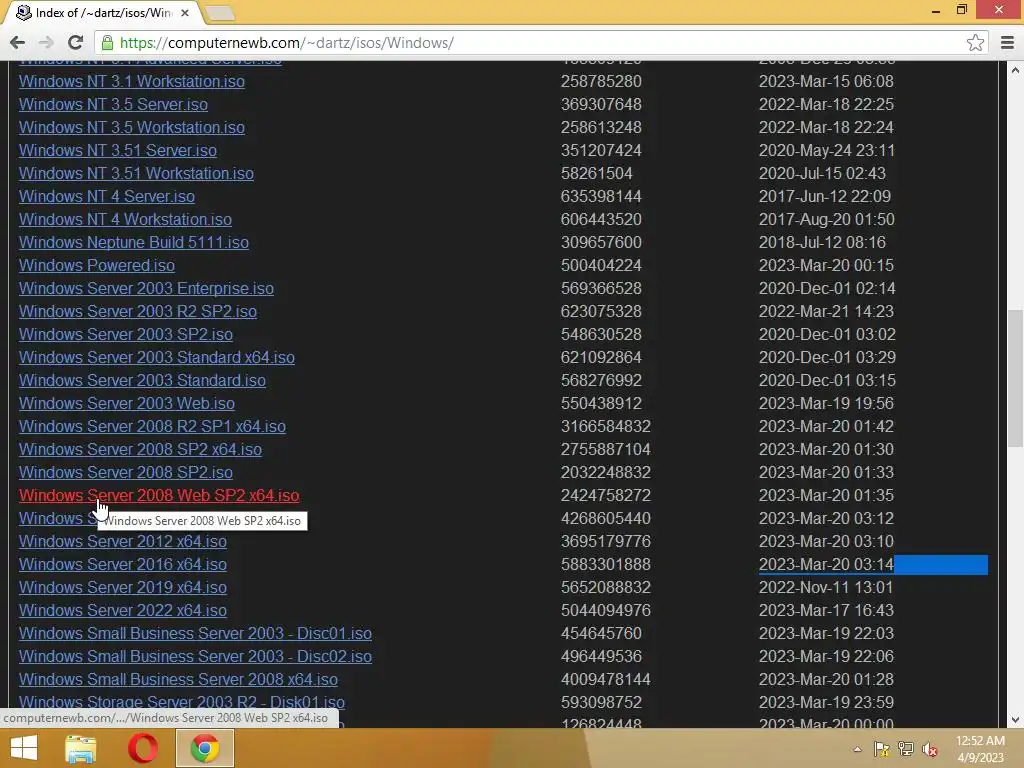Open the Chrome hamburger menu
Image resolution: width=1024 pixels, height=768 pixels.
1007,43
